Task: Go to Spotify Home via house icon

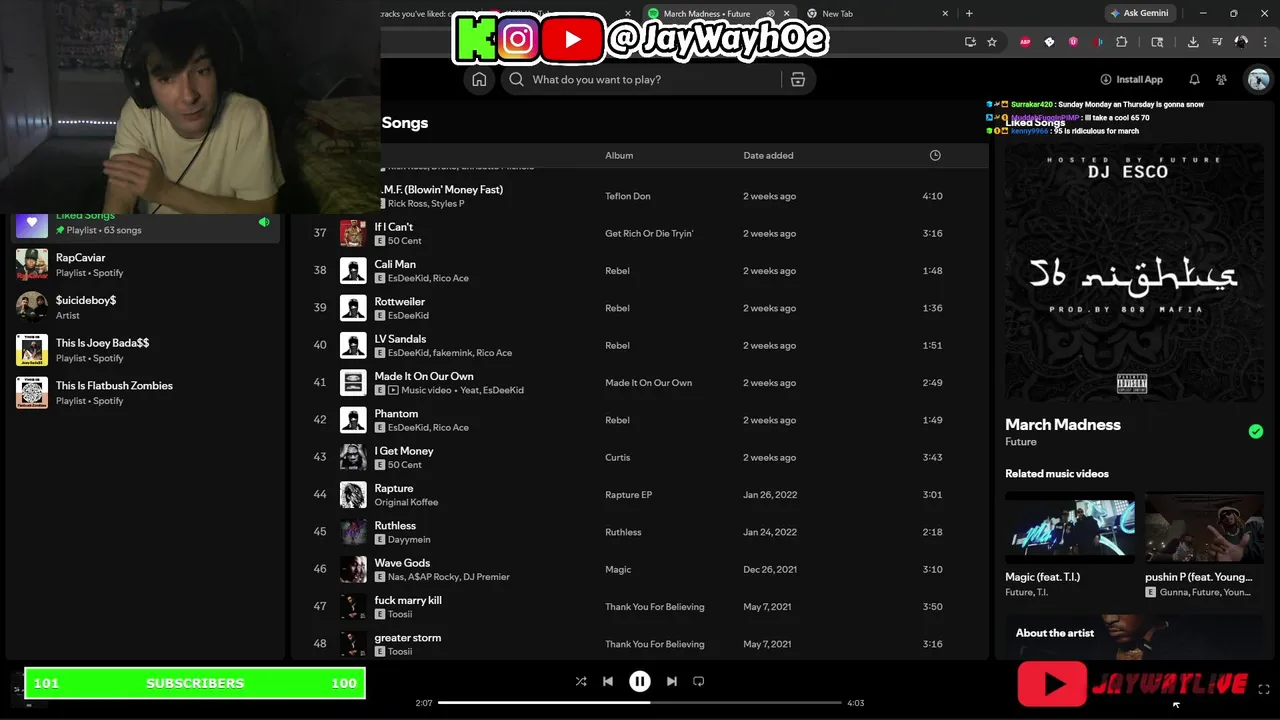Action: [x=479, y=80]
